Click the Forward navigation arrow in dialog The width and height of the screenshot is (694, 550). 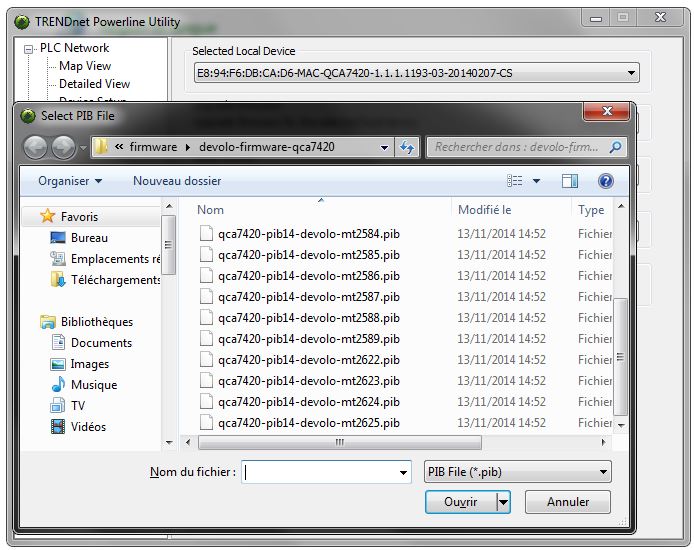pyautogui.click(x=64, y=147)
